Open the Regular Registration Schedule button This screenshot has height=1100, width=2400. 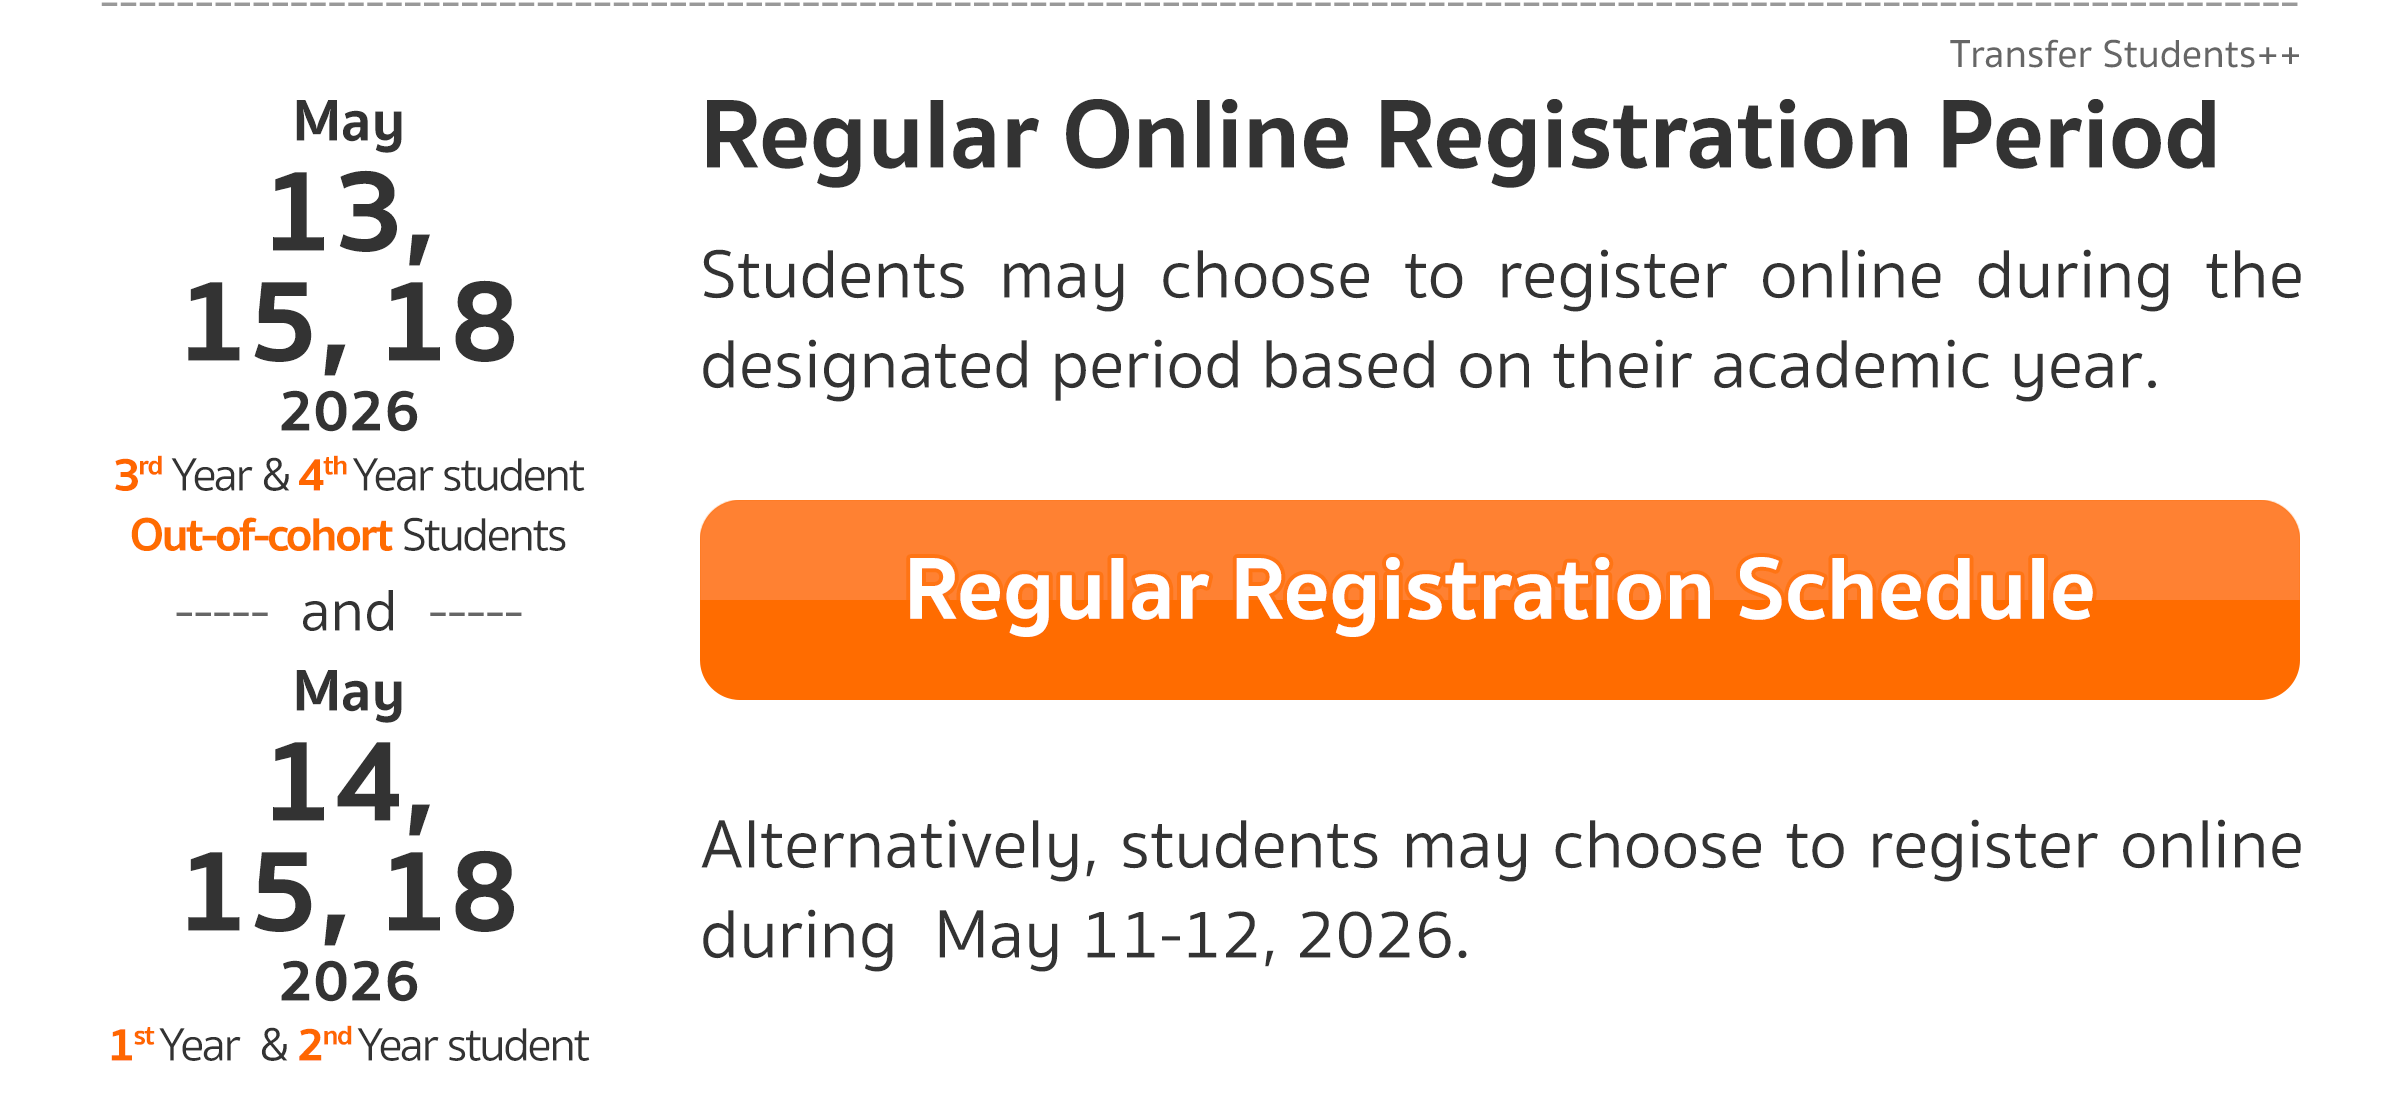click(1499, 598)
